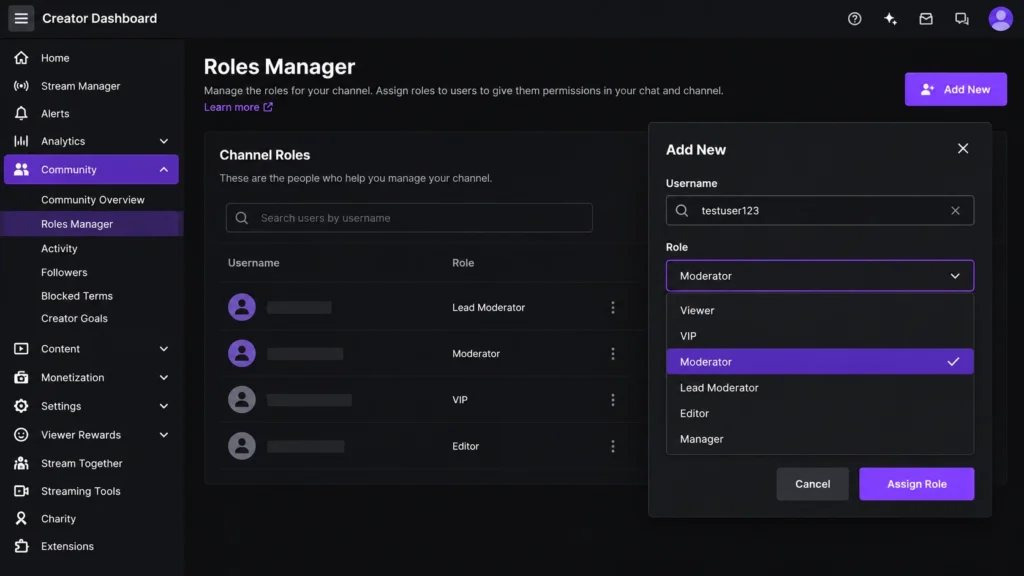Click the Community people icon

21,170
